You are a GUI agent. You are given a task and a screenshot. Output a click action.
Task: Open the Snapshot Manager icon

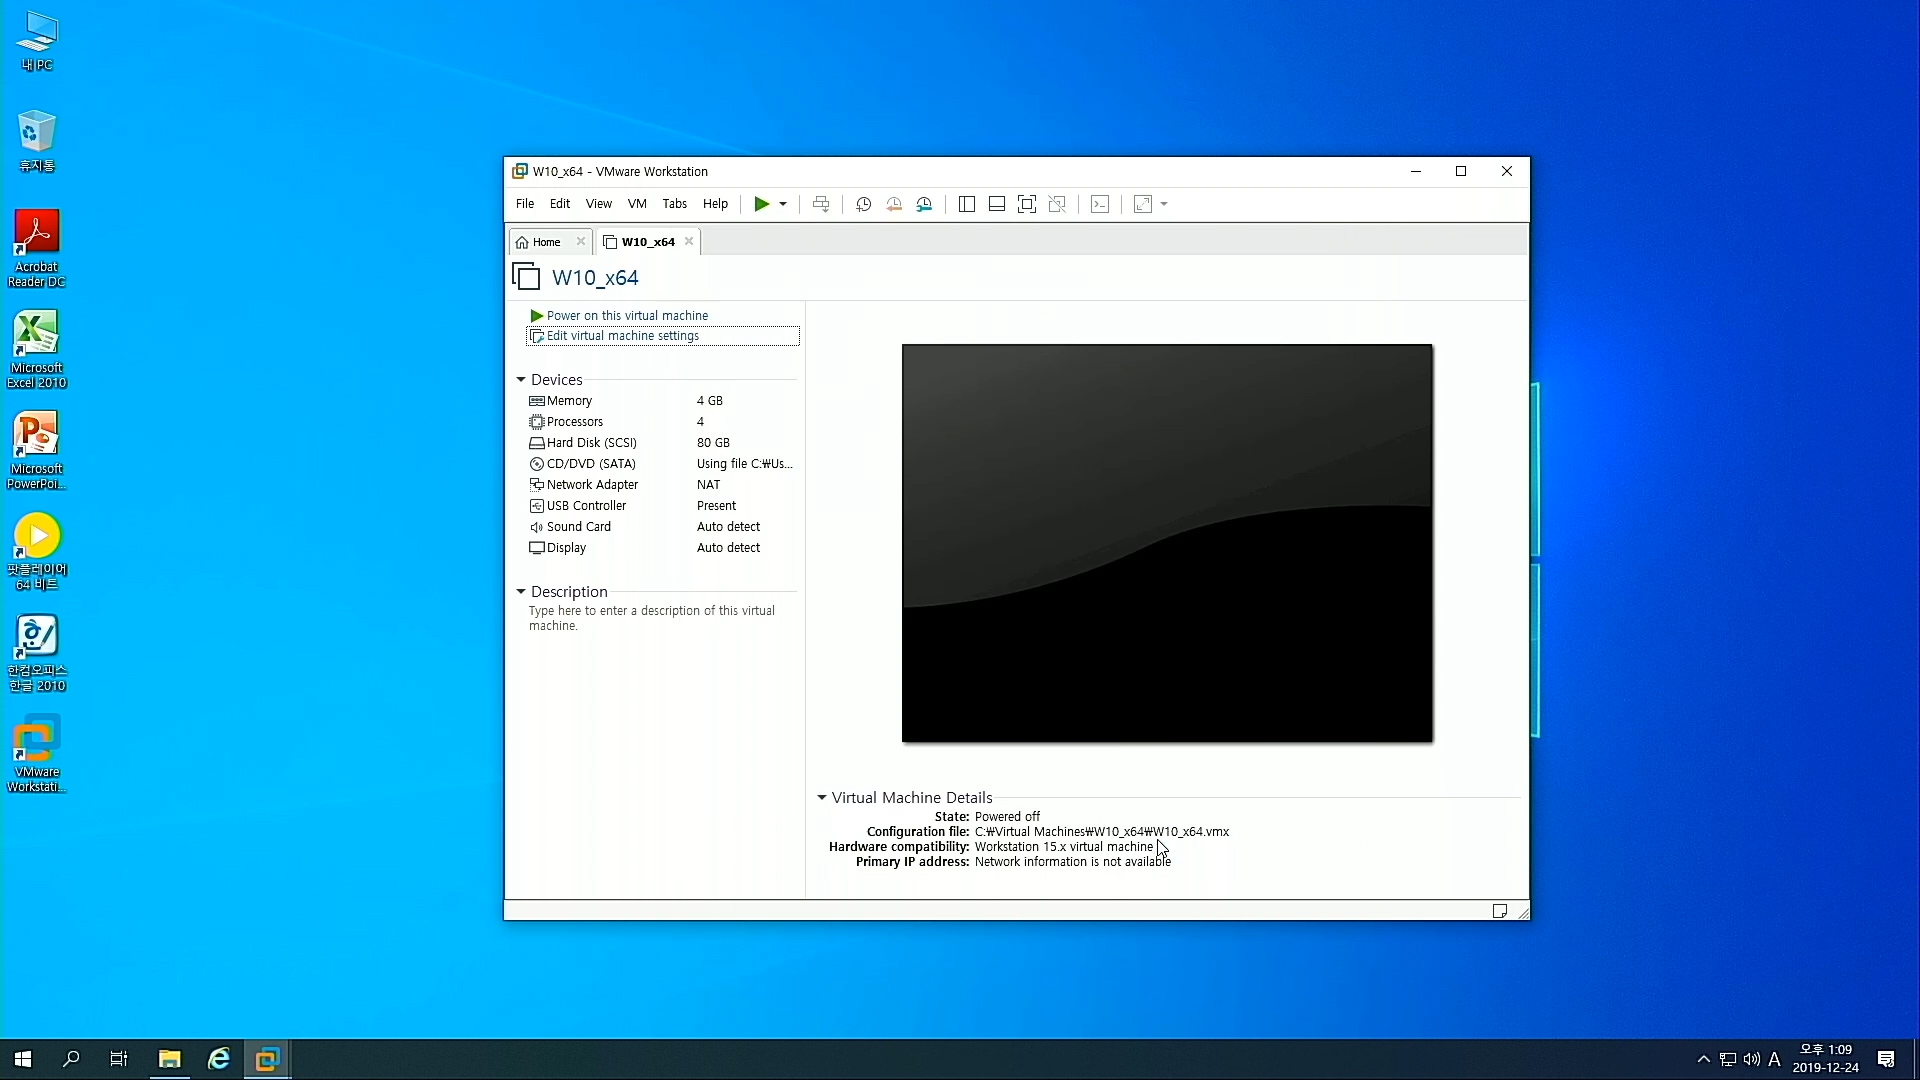(924, 204)
